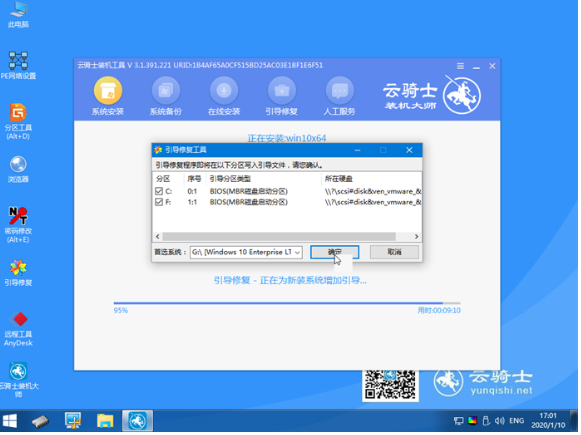
Task: Launch 远程工具 AnyDesk desktop icon
Action: pos(18,329)
